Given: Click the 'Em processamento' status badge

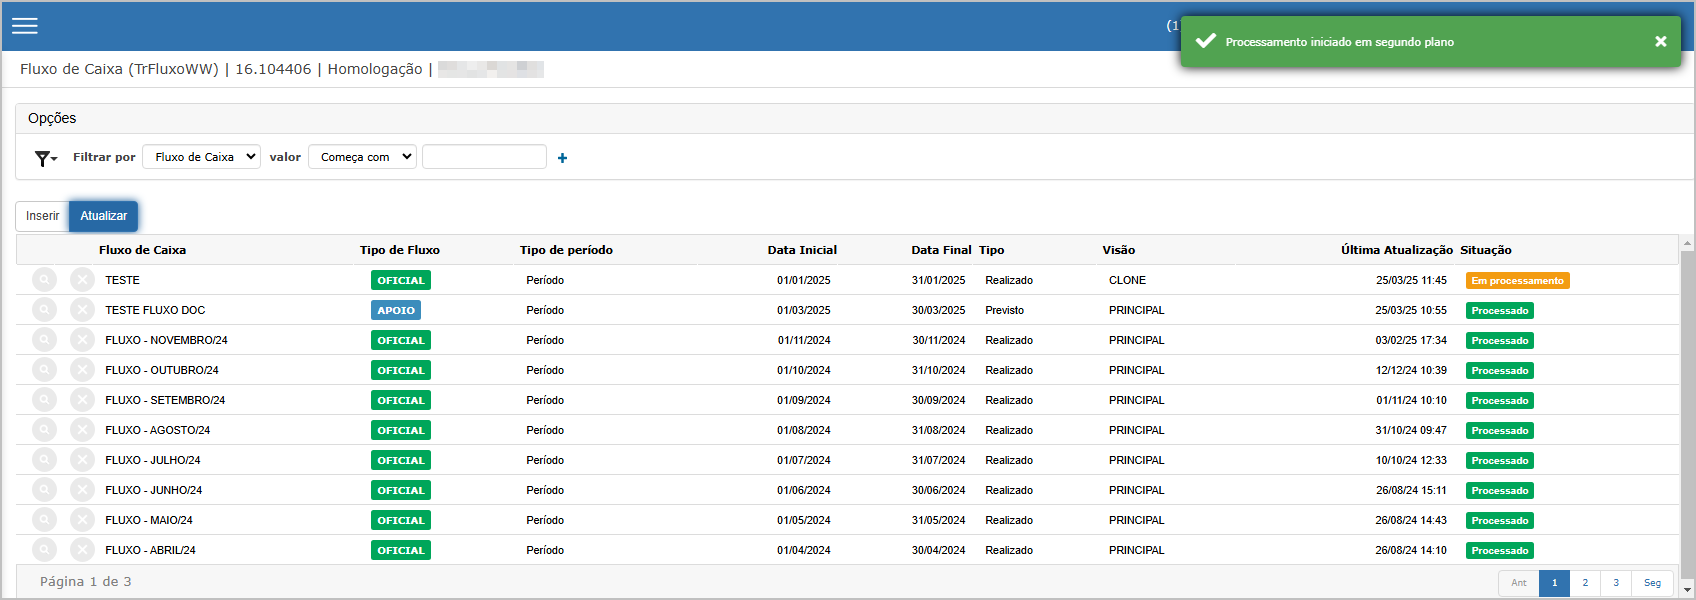Looking at the screenshot, I should coord(1517,281).
